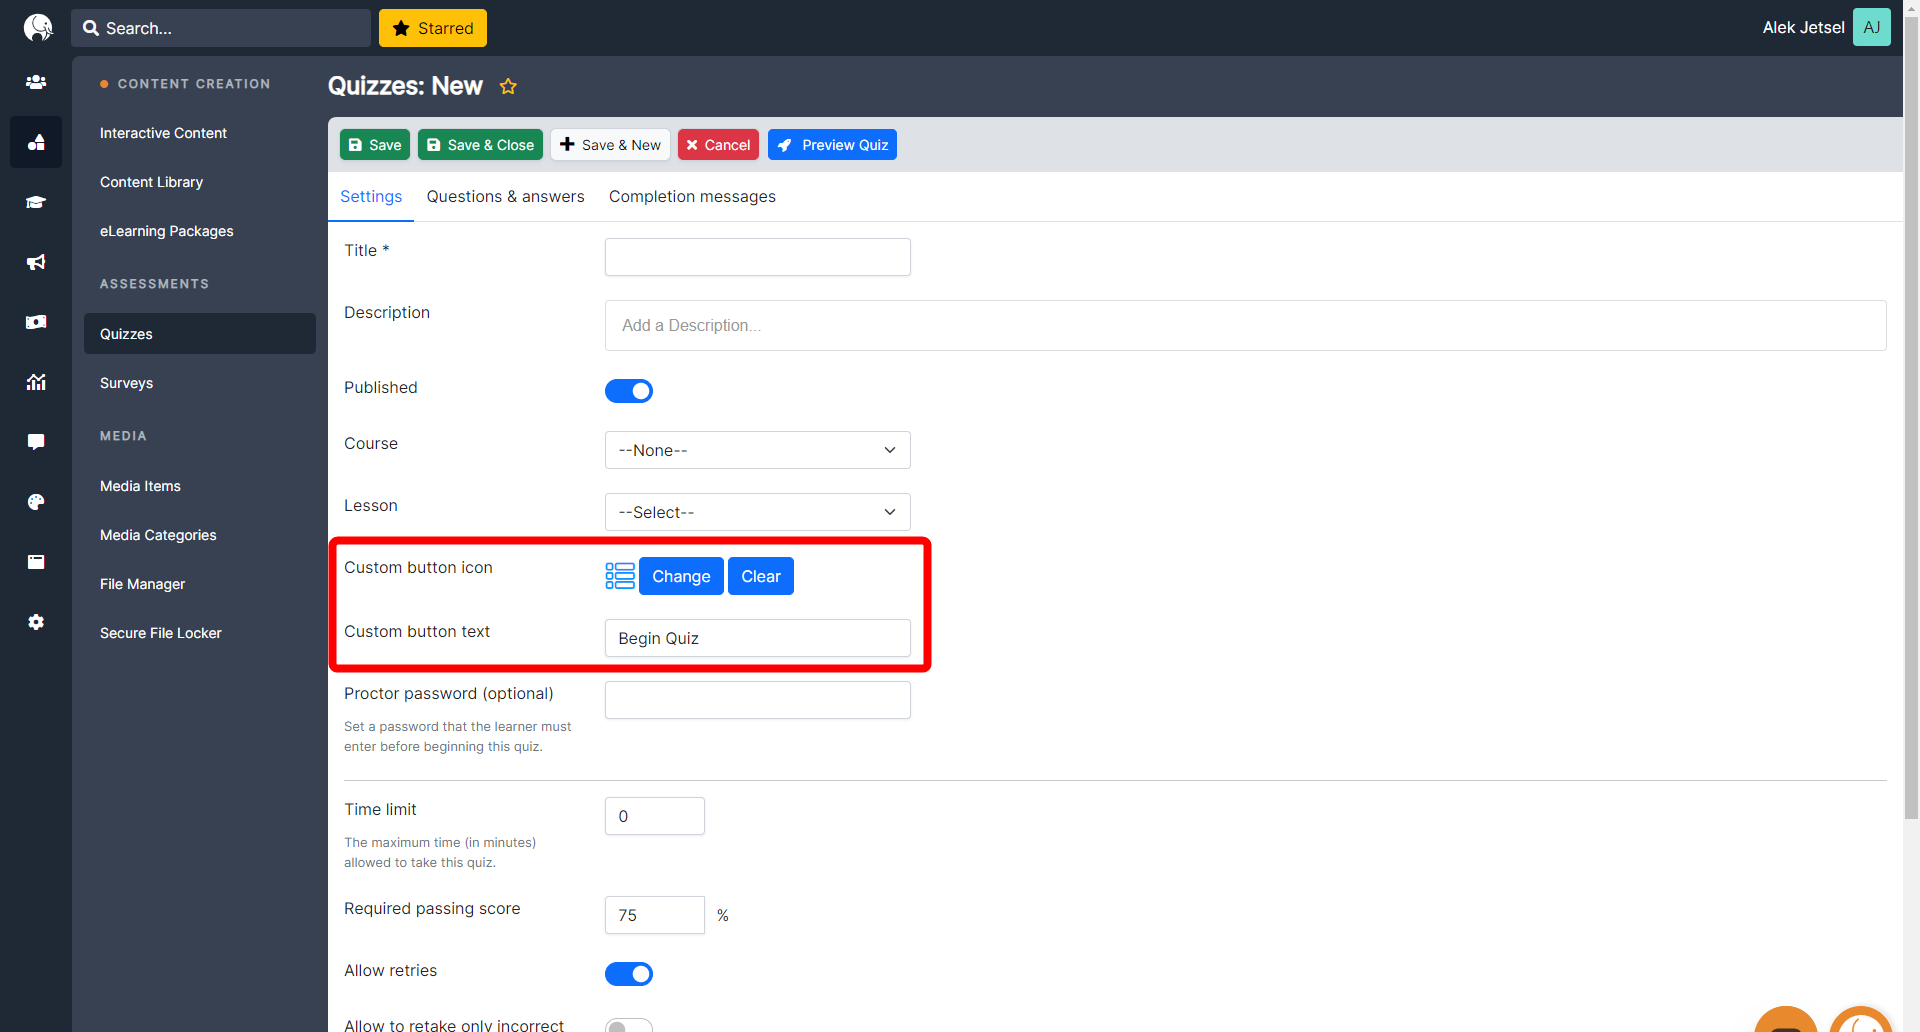Viewport: 1920px width, 1032px height.
Task: Open Settings with the gear icon
Action: pos(36,622)
